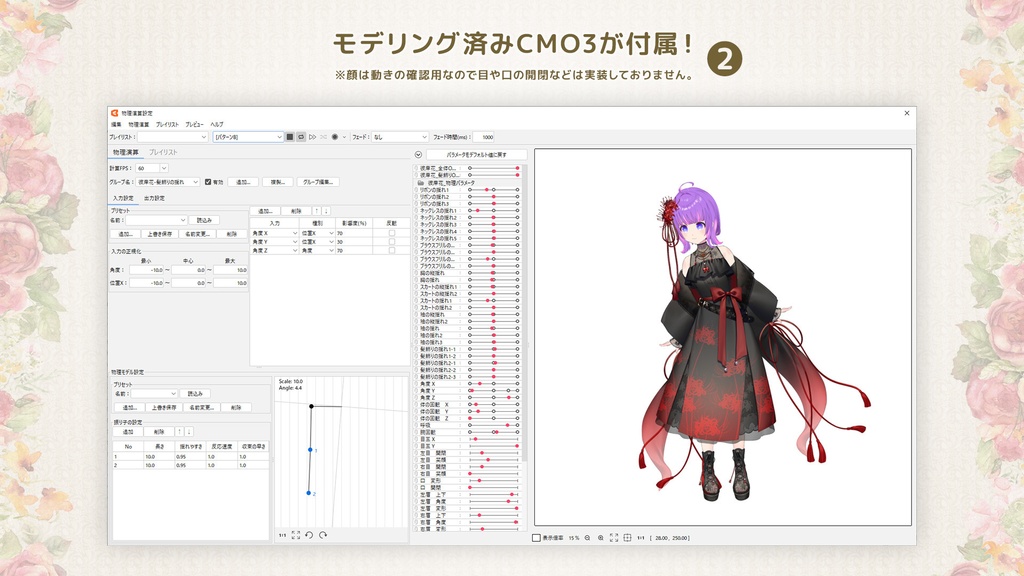Click the stop playback icon in the toolbar
The image size is (1024, 576).
[288, 137]
